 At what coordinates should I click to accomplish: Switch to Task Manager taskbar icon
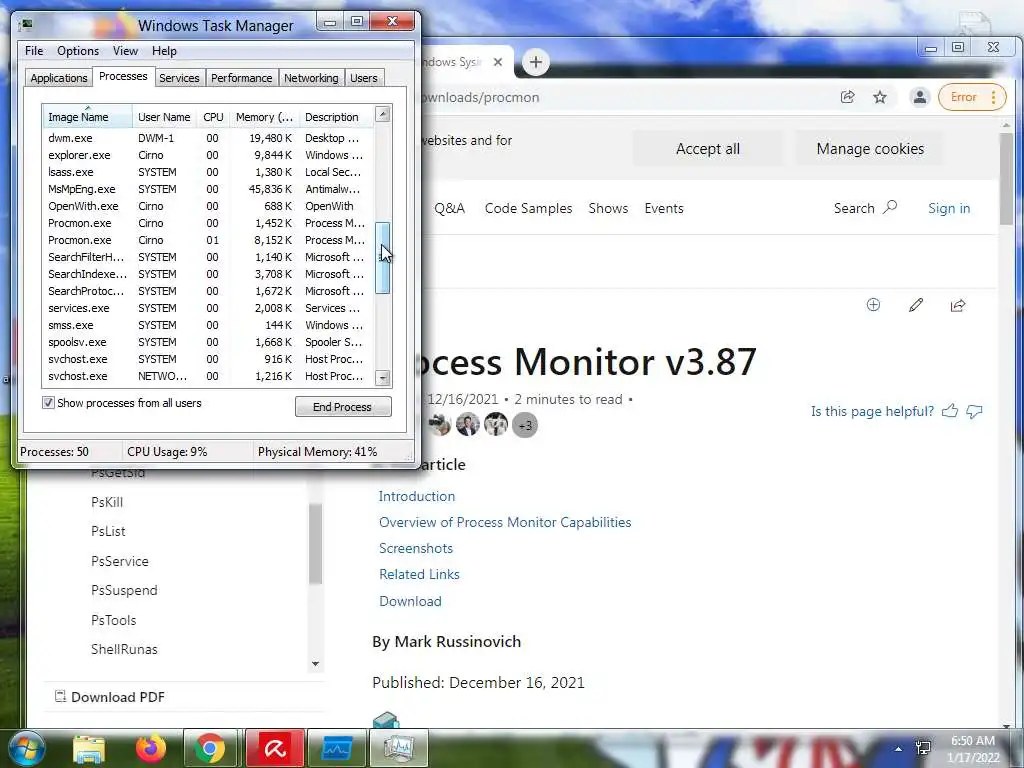399,748
